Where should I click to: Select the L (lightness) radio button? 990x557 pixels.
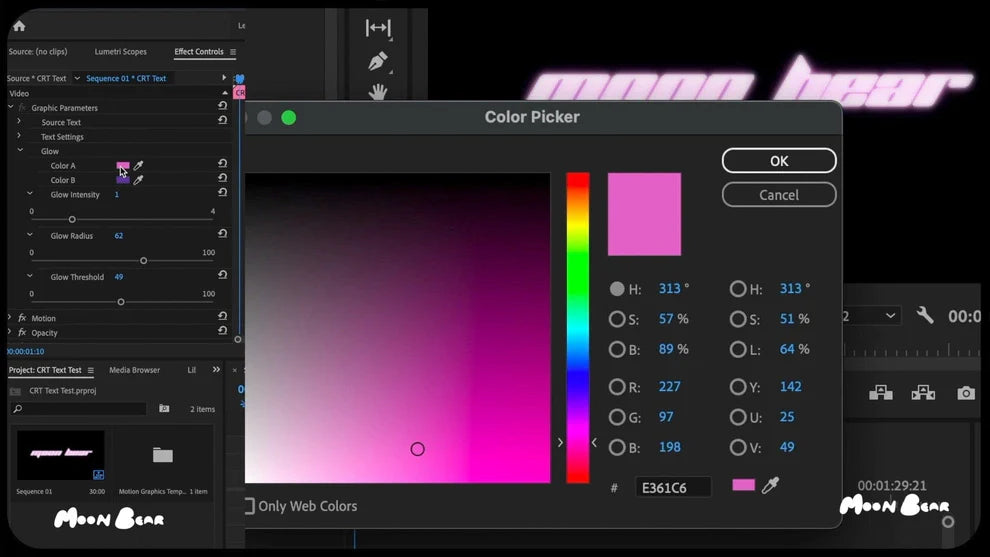pyautogui.click(x=738, y=349)
